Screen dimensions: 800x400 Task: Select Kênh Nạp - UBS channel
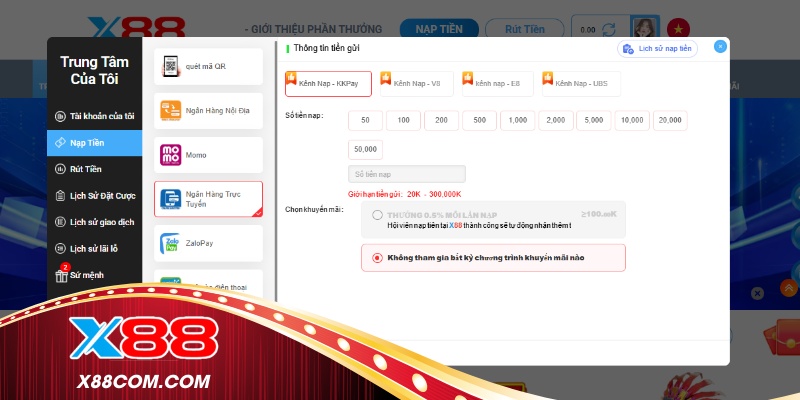pos(582,84)
